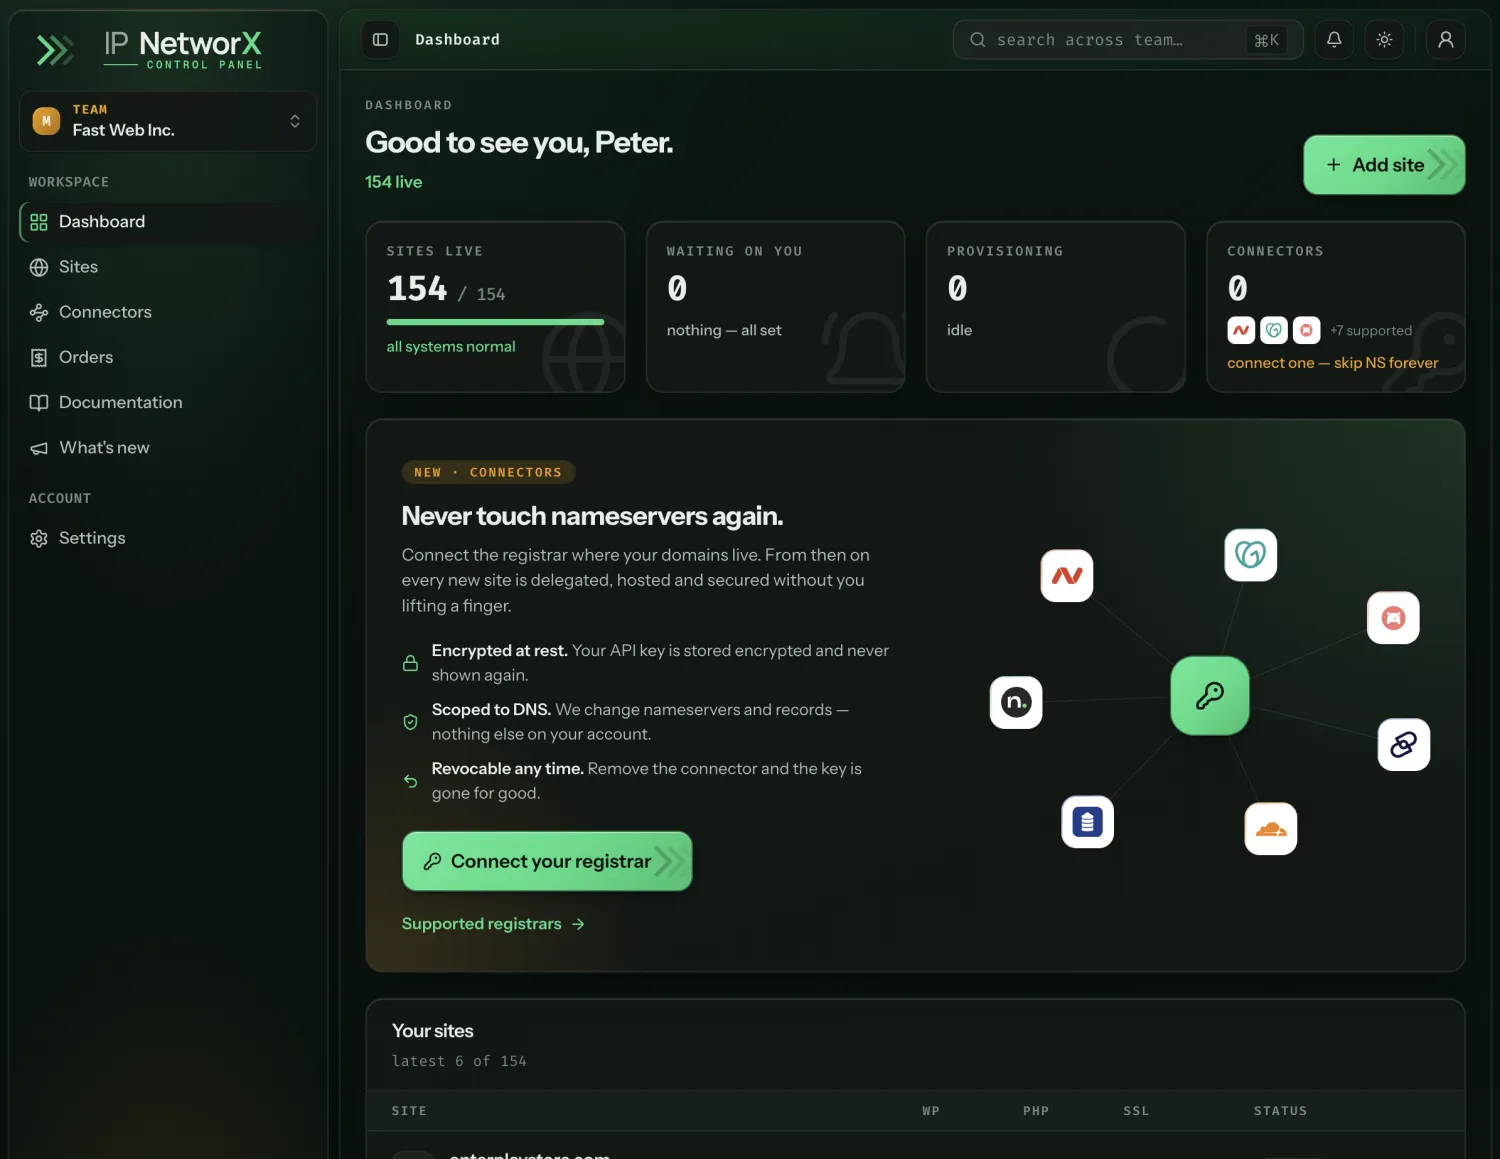
Task: Click the NEW · CONNECTORS badge
Action: coord(488,472)
